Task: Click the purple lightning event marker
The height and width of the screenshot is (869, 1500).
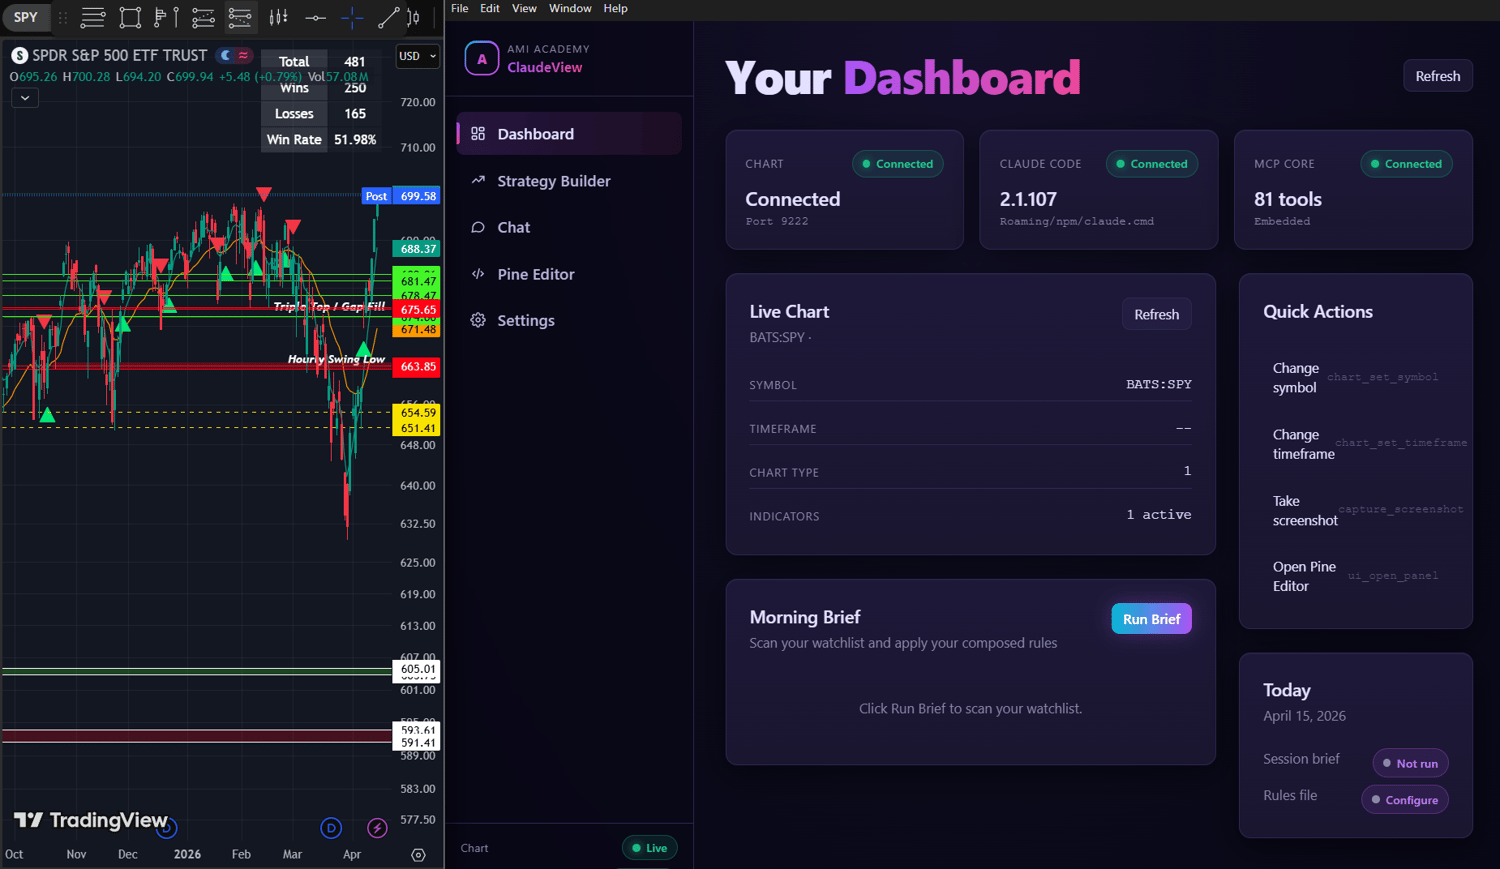Action: coord(377,828)
